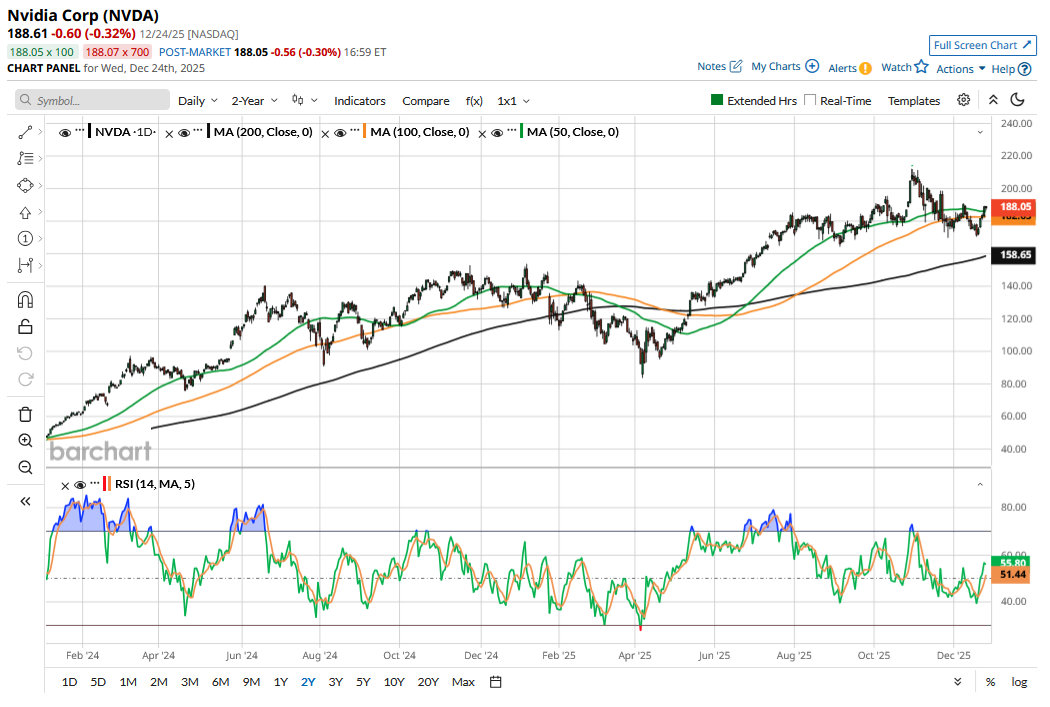Screen dimensions: 1050x707
Task: Open the Indicators menu
Action: click(359, 101)
